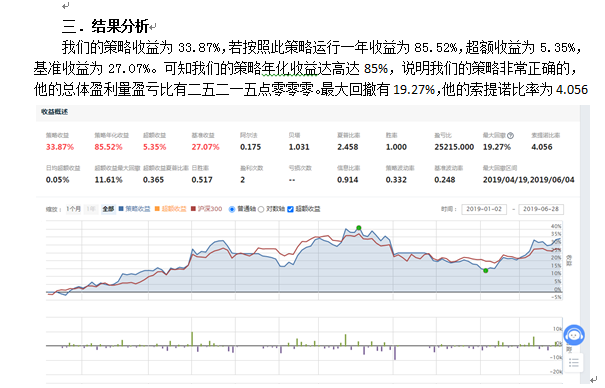Set zoom range to 1年
The height and width of the screenshot is (388, 605).
click(91, 209)
